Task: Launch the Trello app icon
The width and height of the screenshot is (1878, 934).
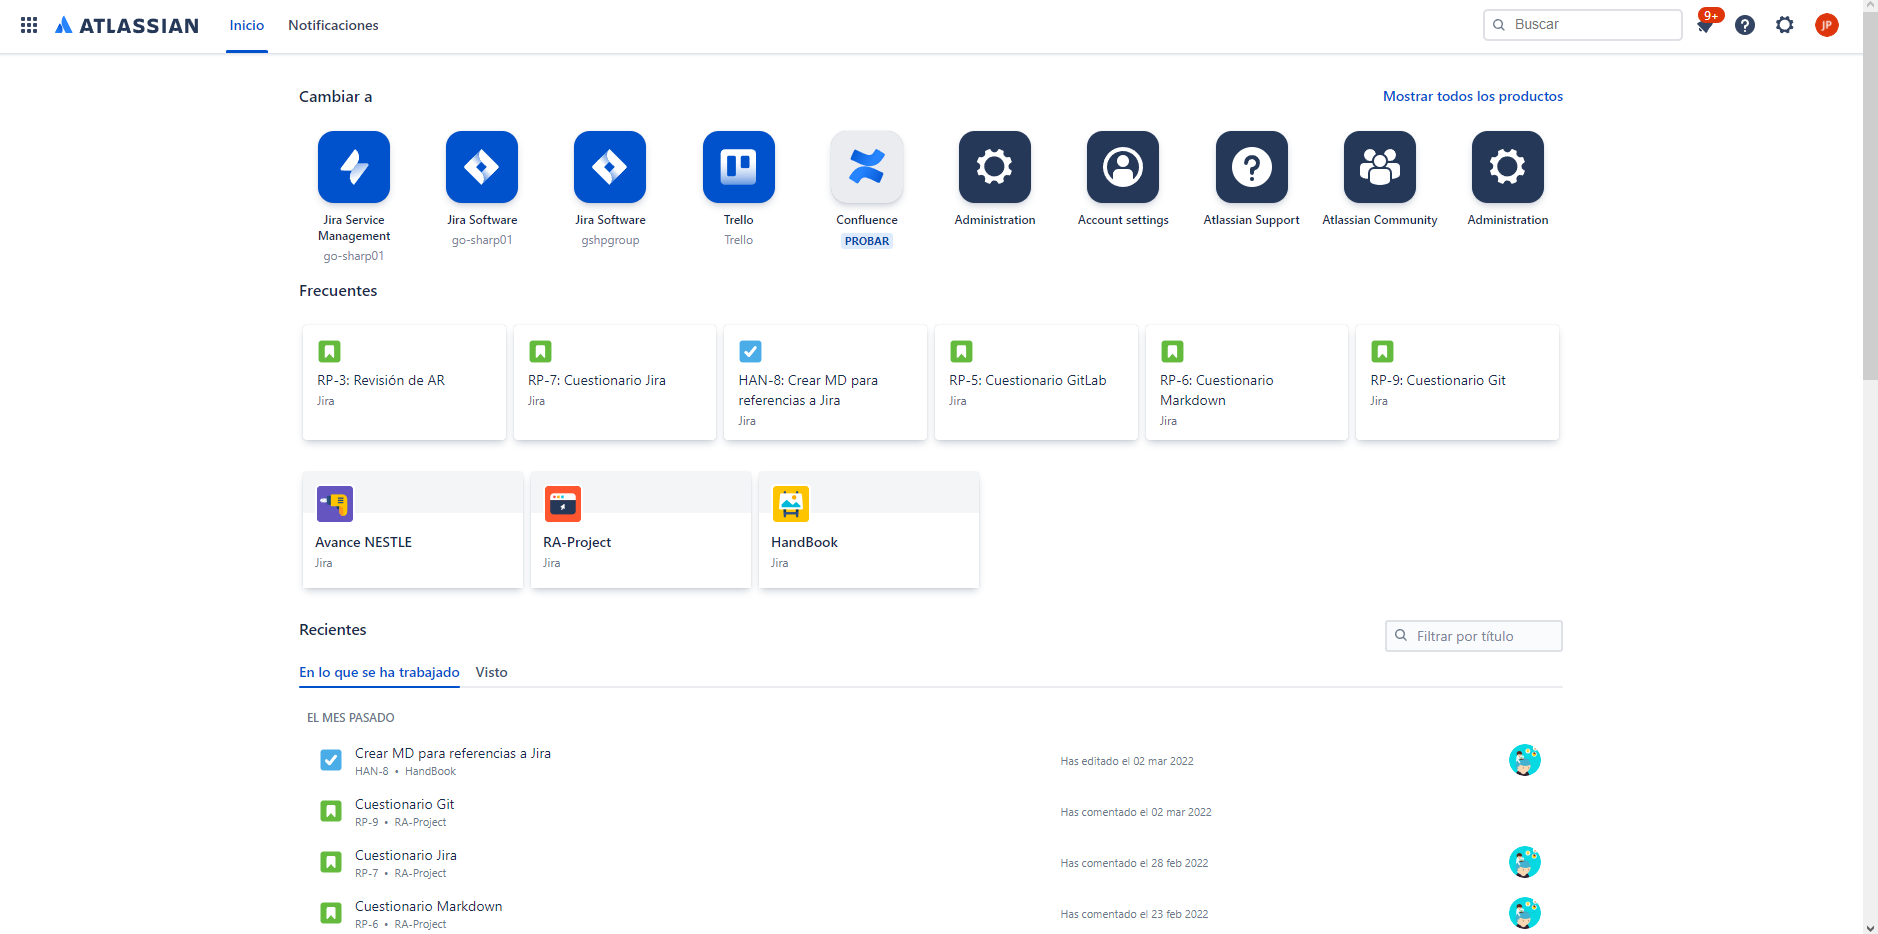Action: pos(739,167)
